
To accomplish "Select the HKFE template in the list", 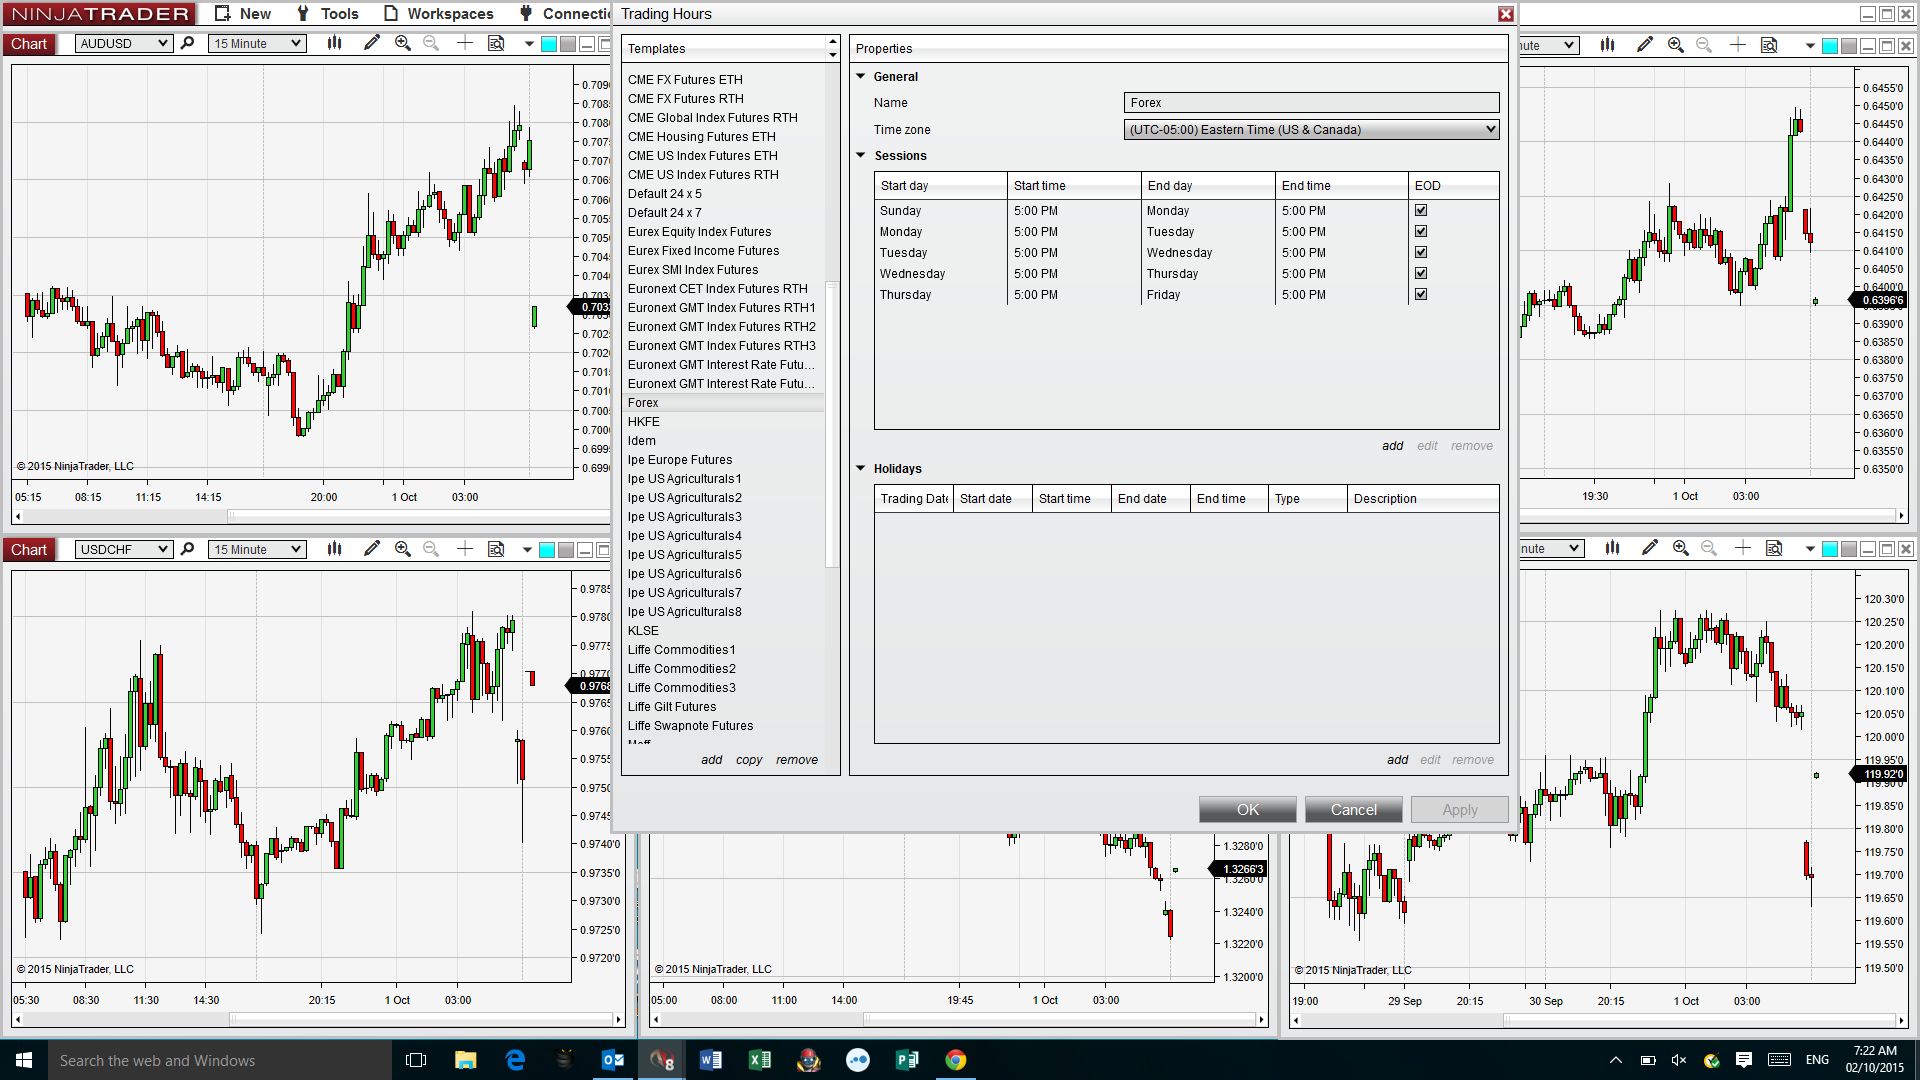I will click(x=644, y=421).
